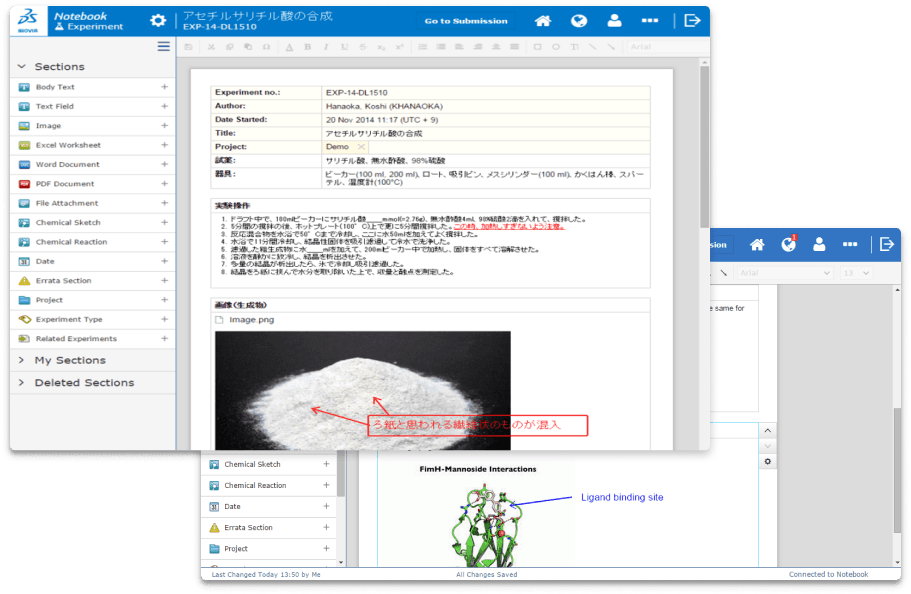911x594 pixels.
Task: Select Word Document in Sections list
Action: point(67,164)
